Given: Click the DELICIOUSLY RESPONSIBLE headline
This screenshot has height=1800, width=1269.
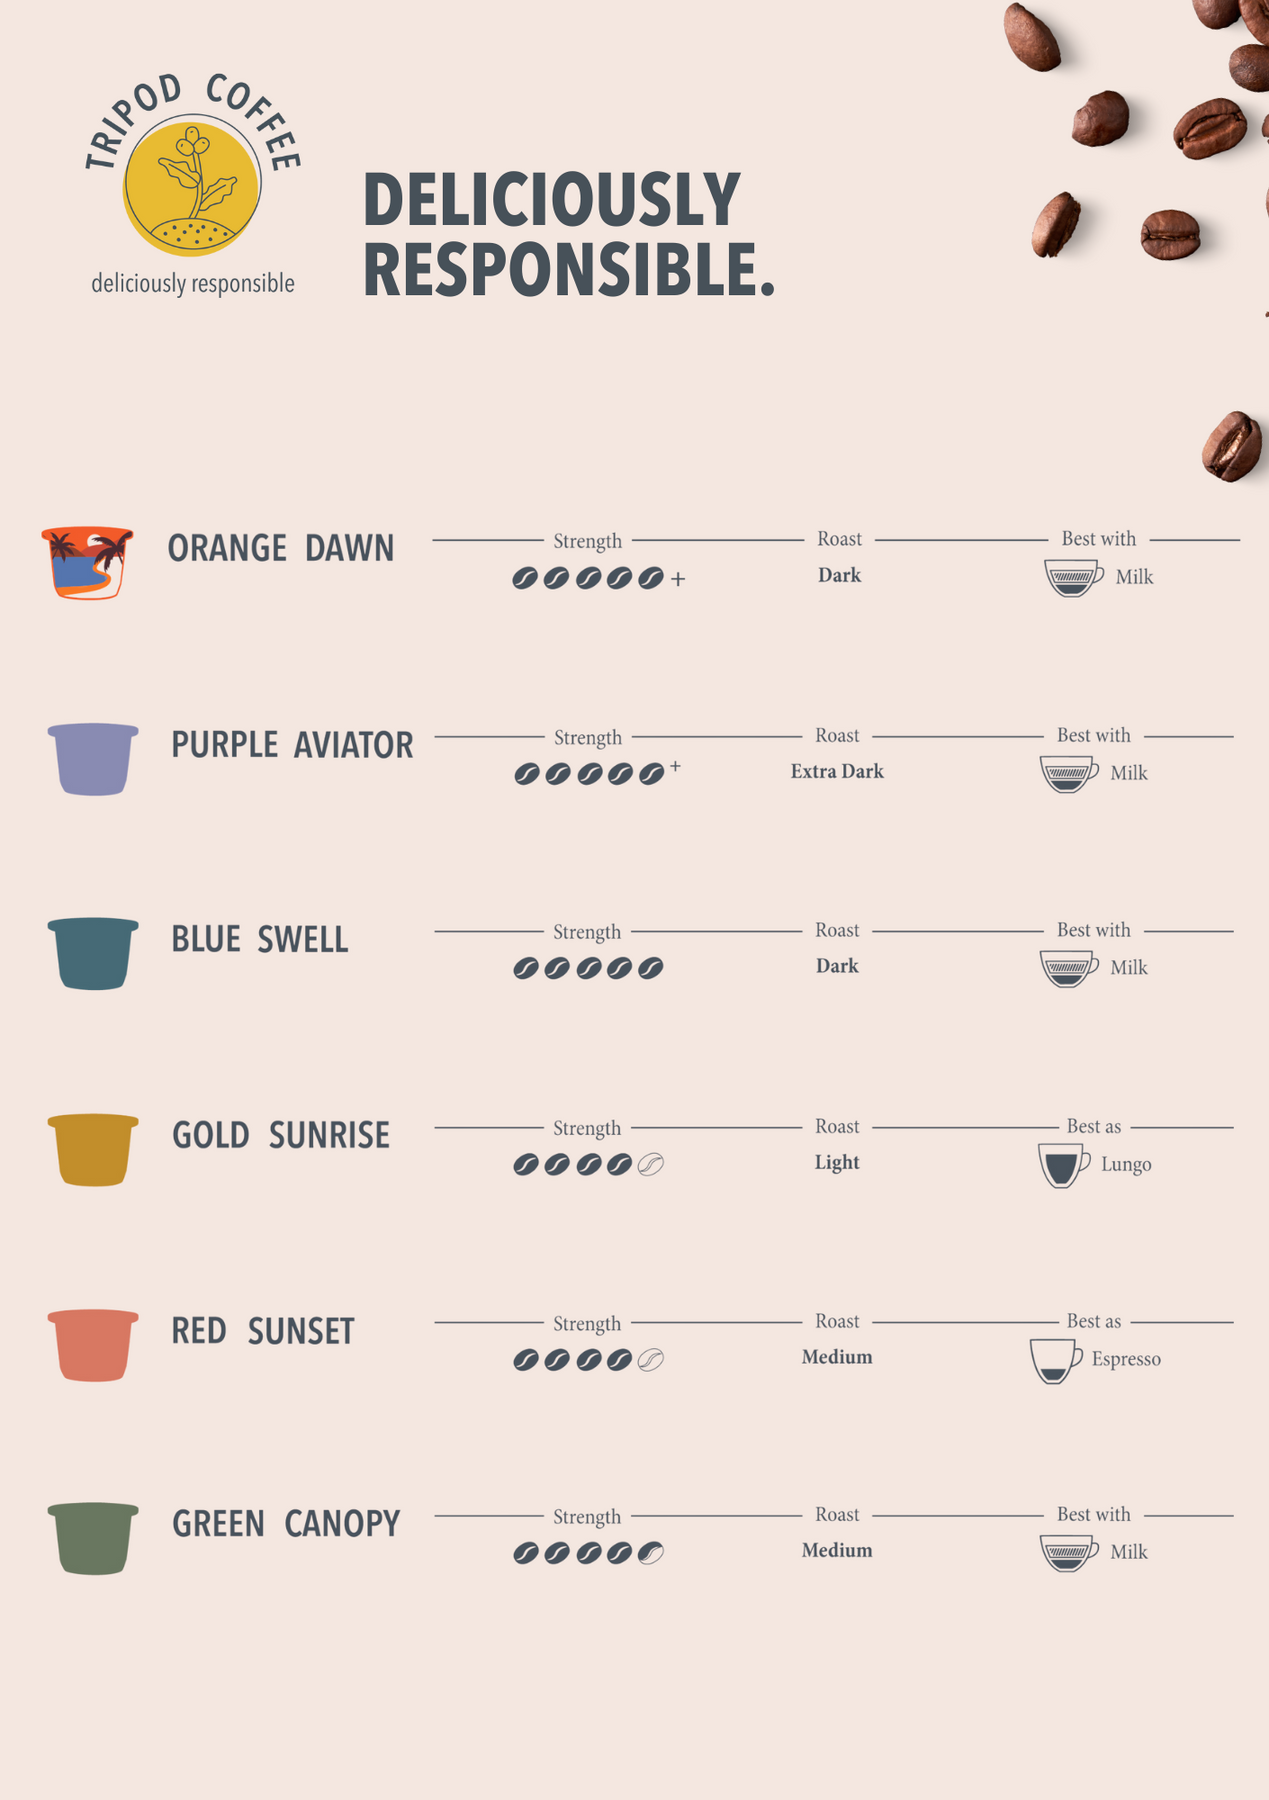Looking at the screenshot, I should (568, 234).
